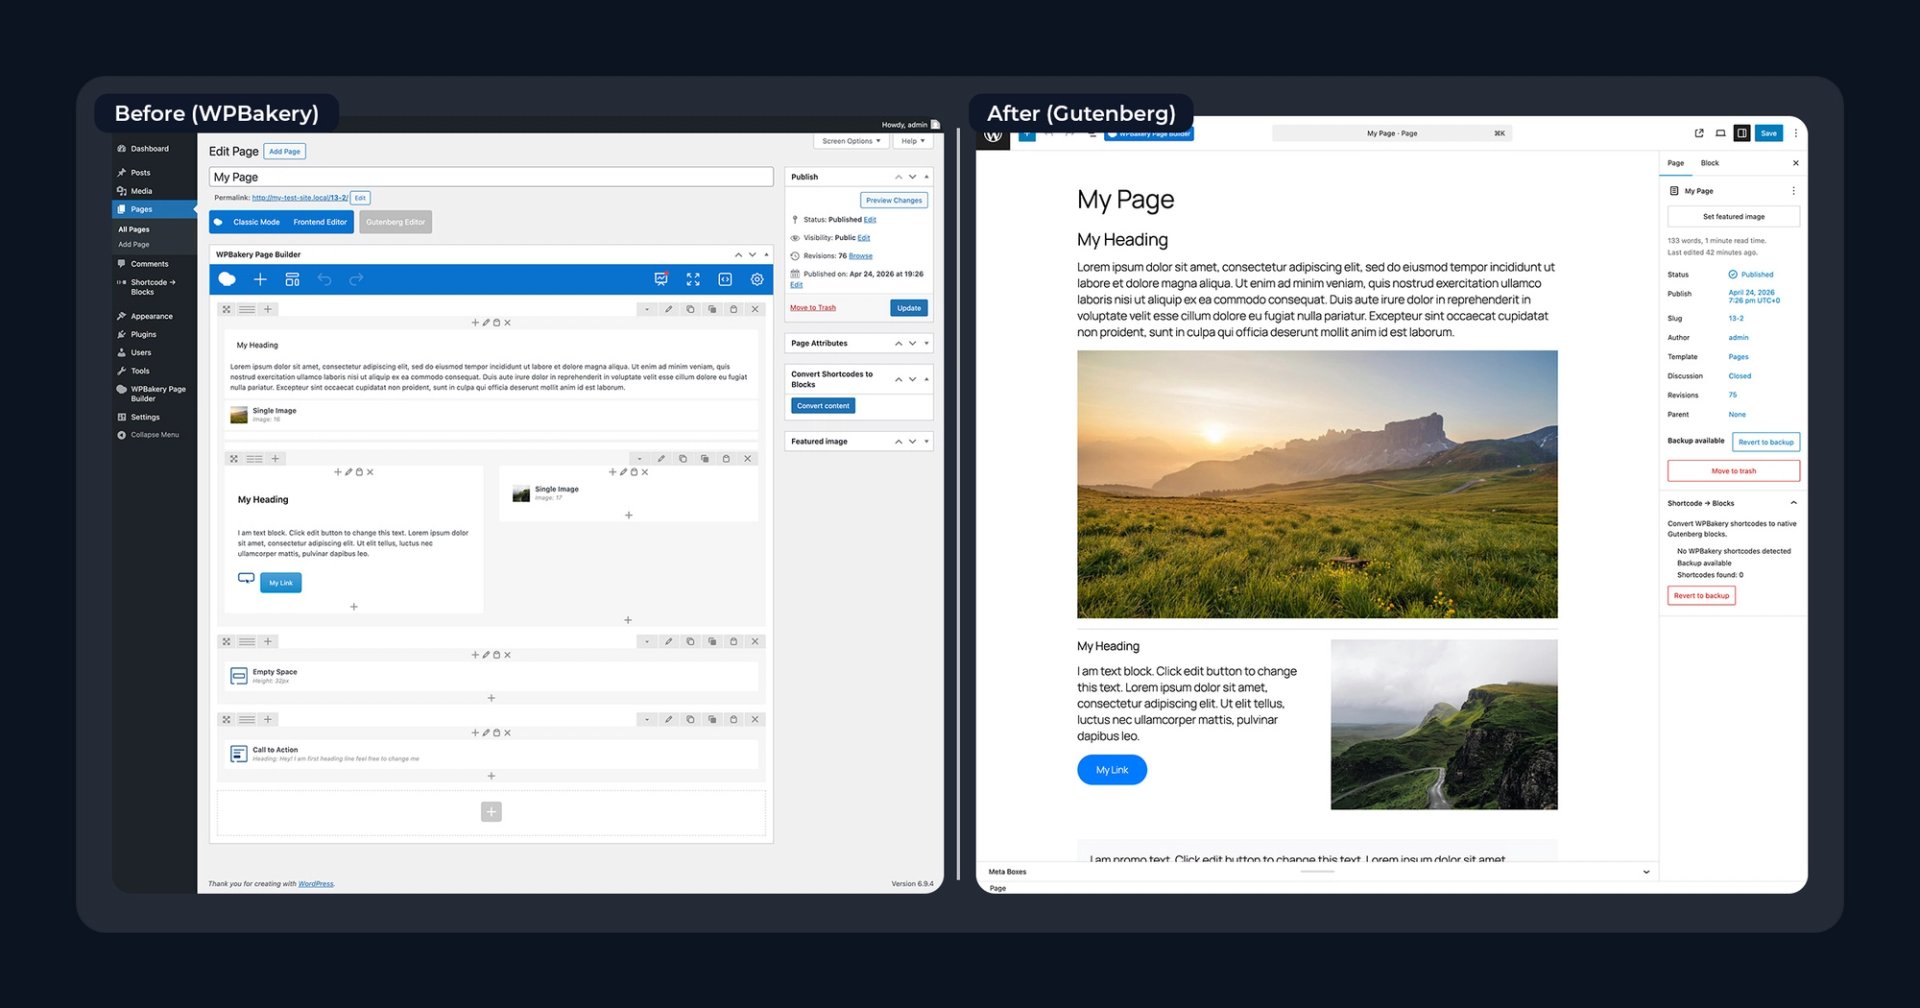Open Media in admin menu

(x=141, y=190)
